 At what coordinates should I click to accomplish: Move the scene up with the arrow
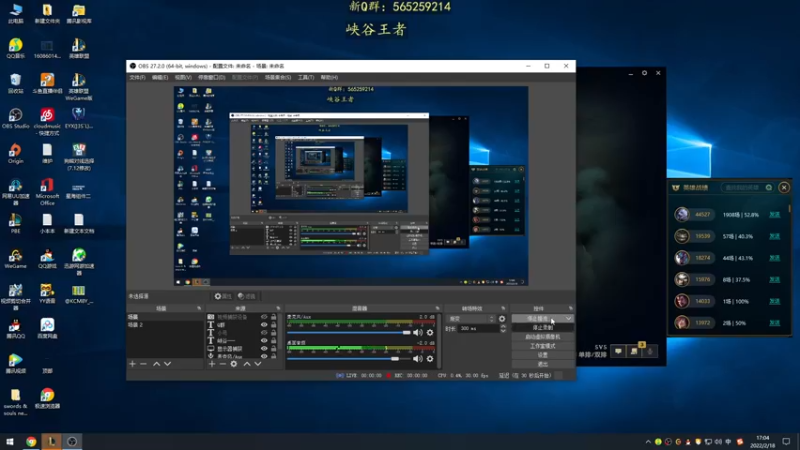(x=157, y=364)
